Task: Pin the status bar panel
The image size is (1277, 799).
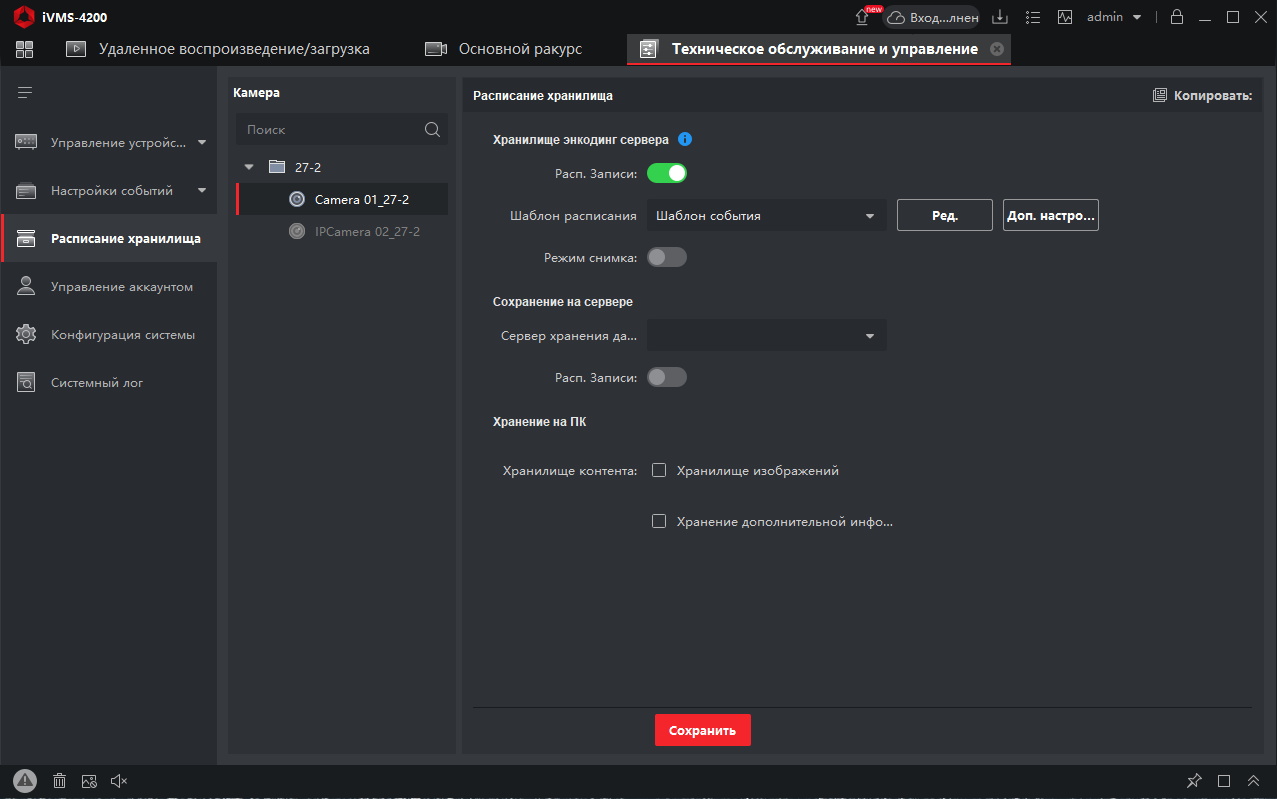Action: [x=1194, y=781]
